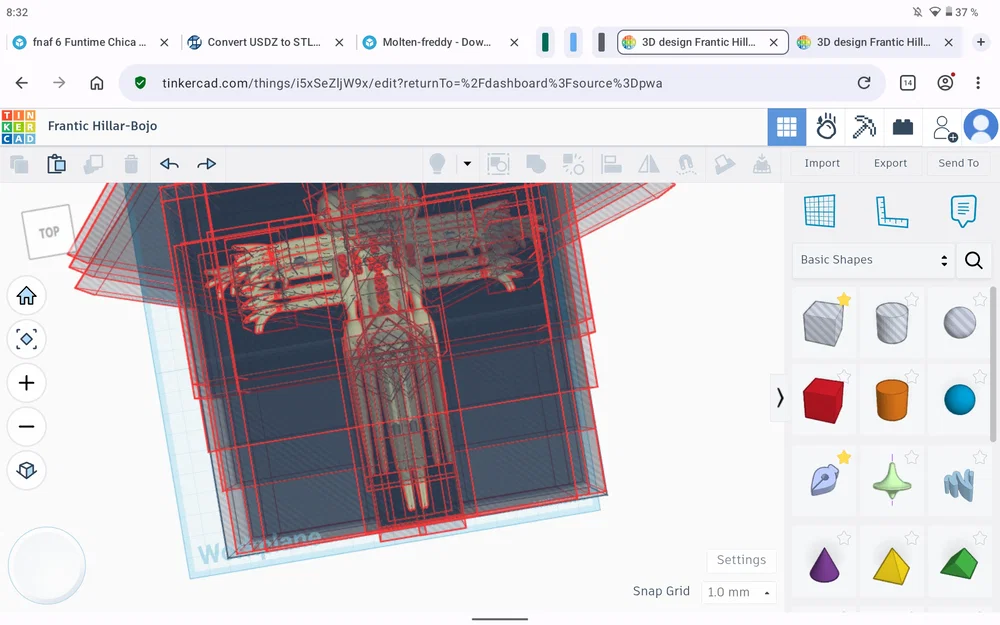Open the visibility dropdown arrow beside lightbulb

(467, 164)
